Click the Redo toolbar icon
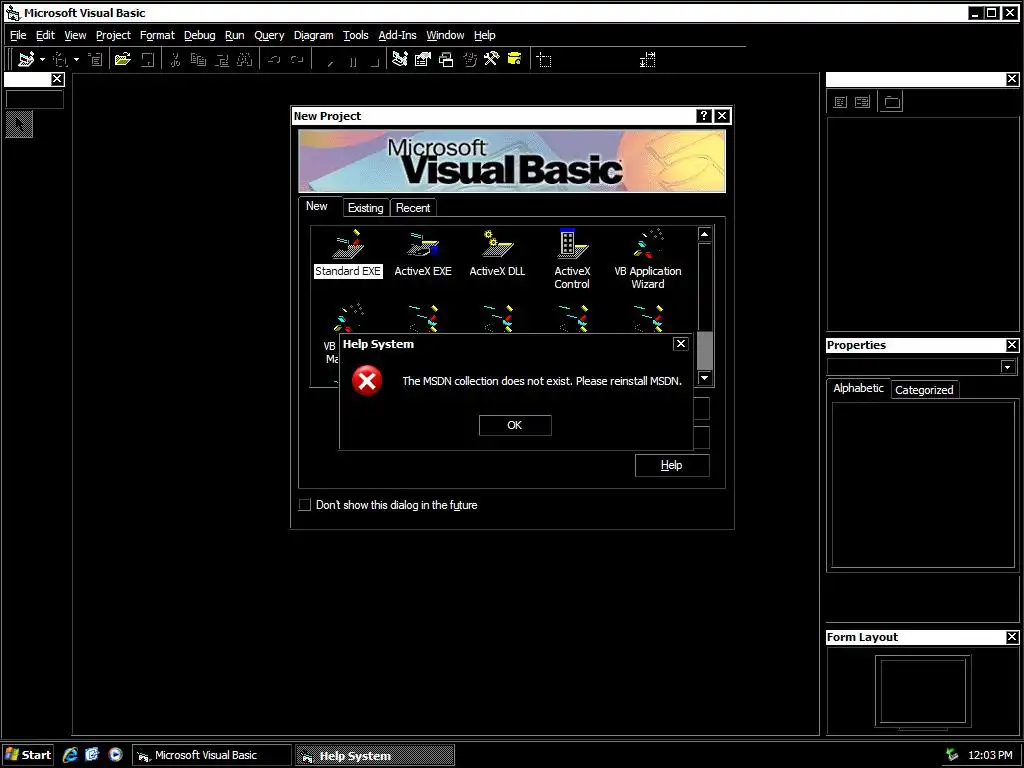1024x768 pixels. click(297, 59)
